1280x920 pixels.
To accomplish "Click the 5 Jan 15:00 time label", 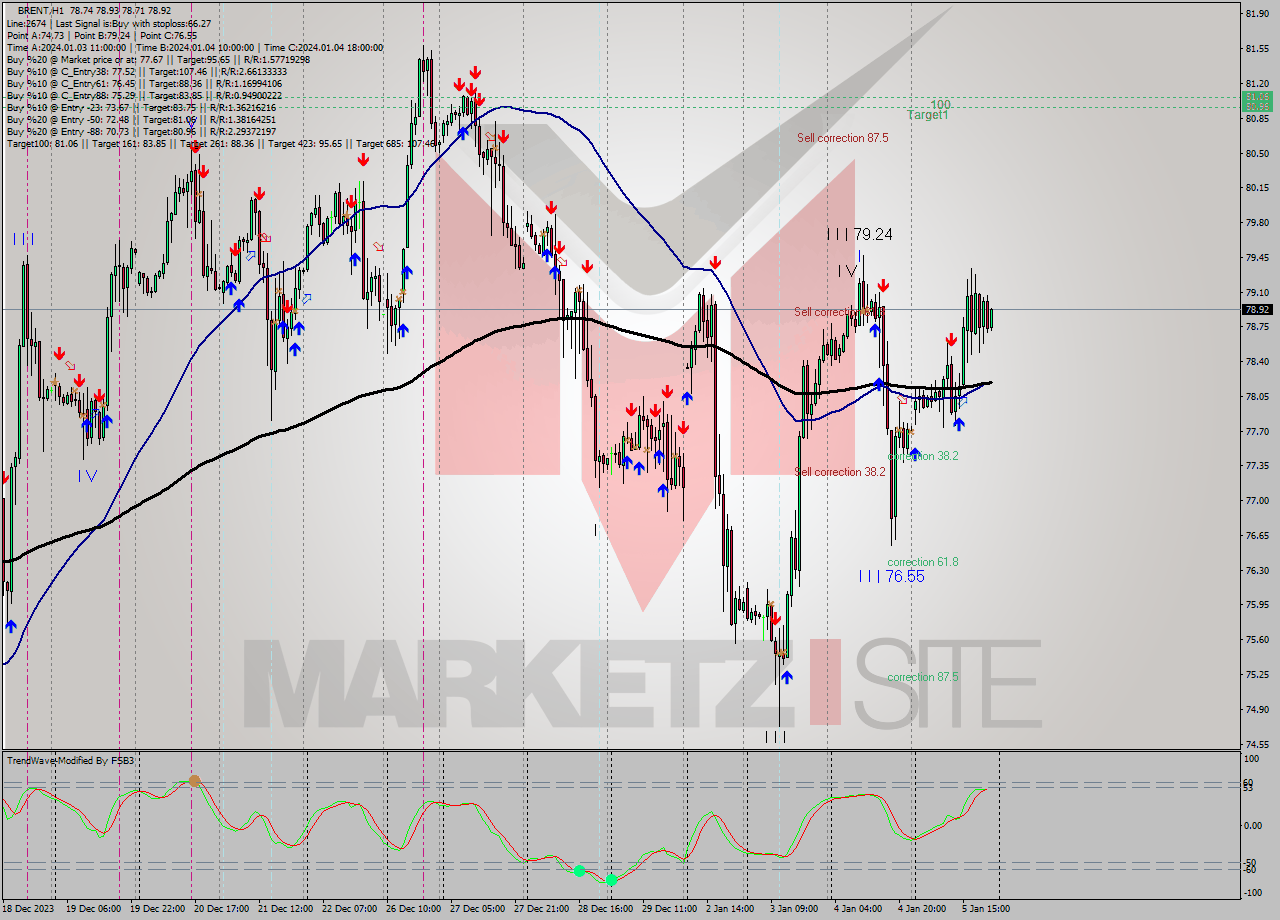I will pyautogui.click(x=985, y=909).
